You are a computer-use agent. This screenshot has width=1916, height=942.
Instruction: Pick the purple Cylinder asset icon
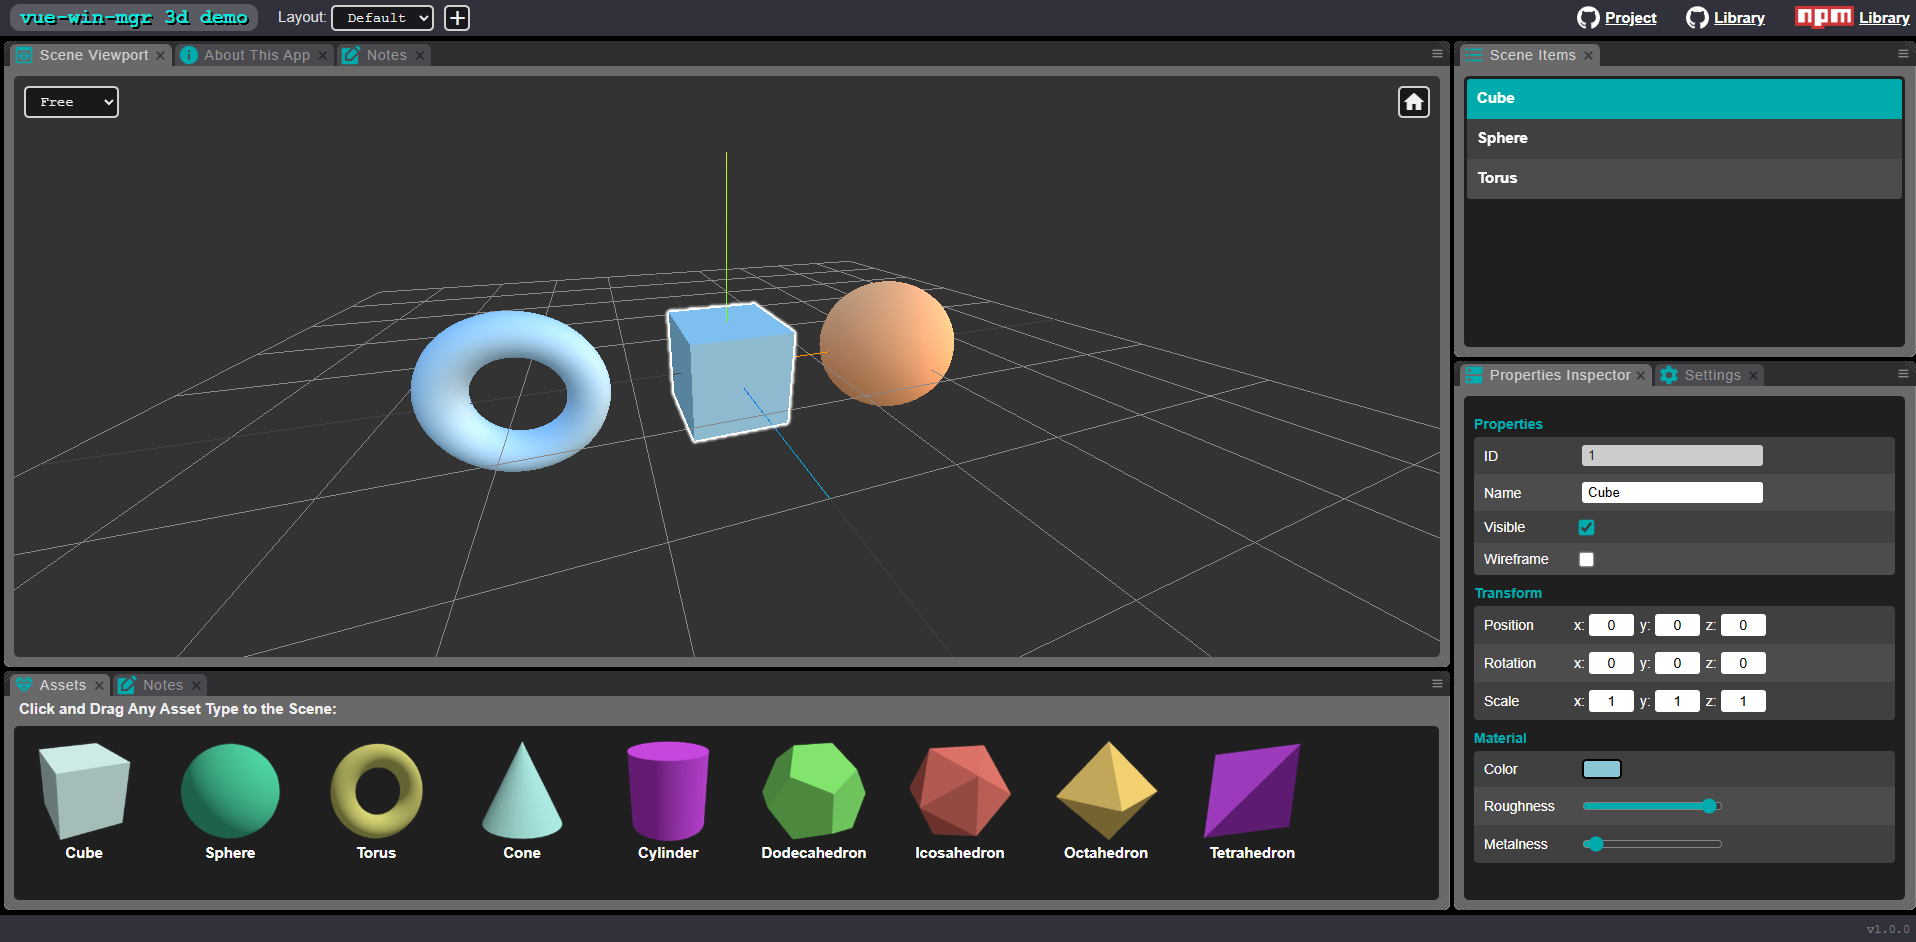tap(667, 790)
